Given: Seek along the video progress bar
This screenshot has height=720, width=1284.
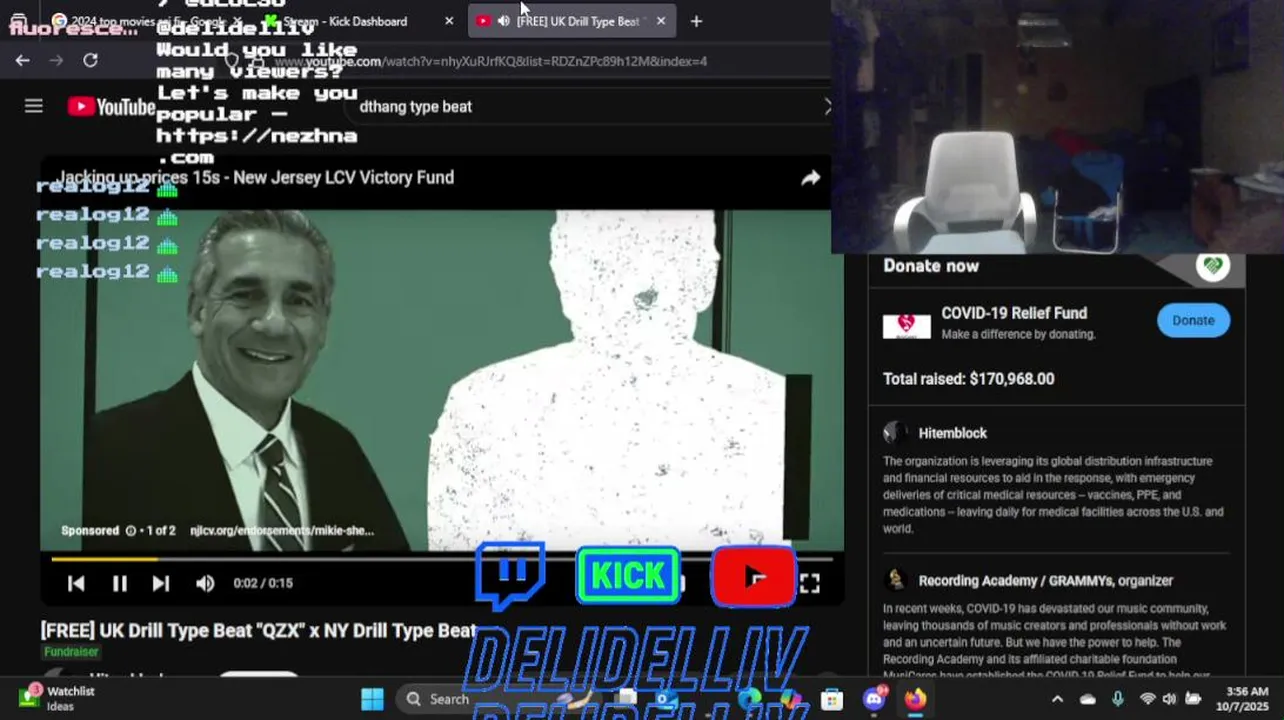Looking at the screenshot, I should click(442, 559).
